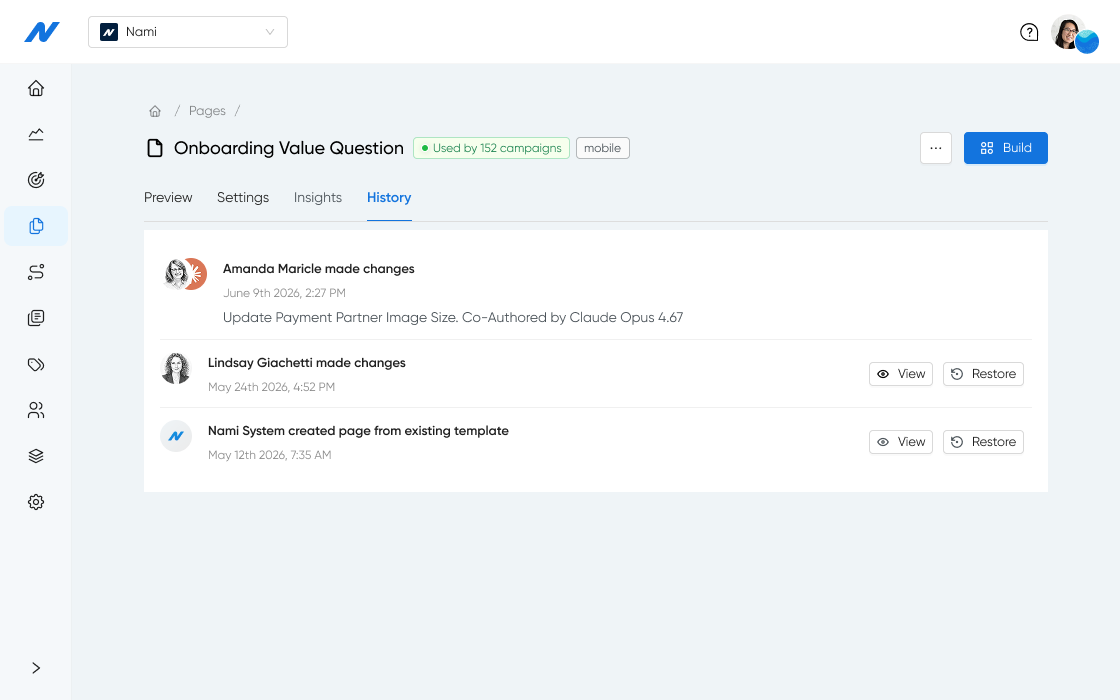Open the three-dot more options menu
Image resolution: width=1120 pixels, height=700 pixels.
pyautogui.click(x=936, y=148)
